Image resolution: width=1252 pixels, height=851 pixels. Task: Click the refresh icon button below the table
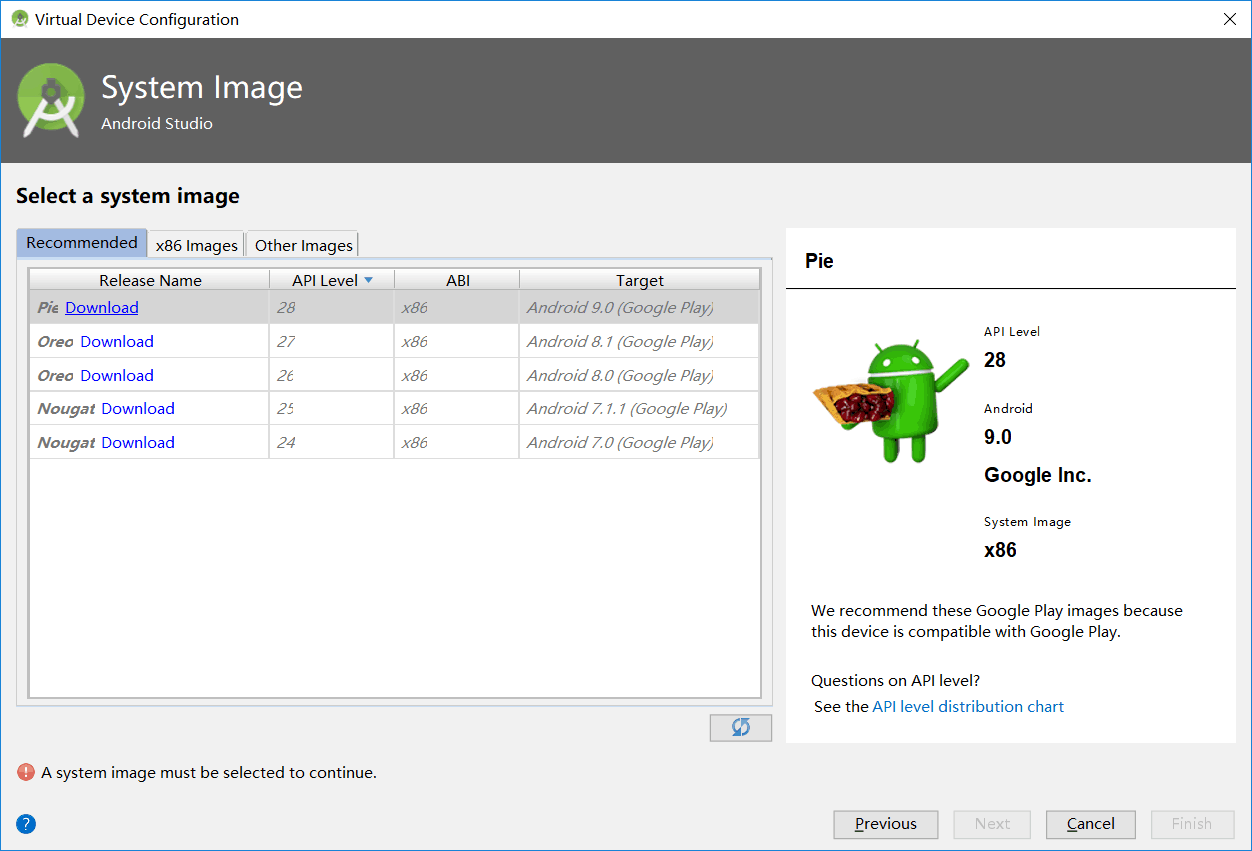click(x=741, y=727)
